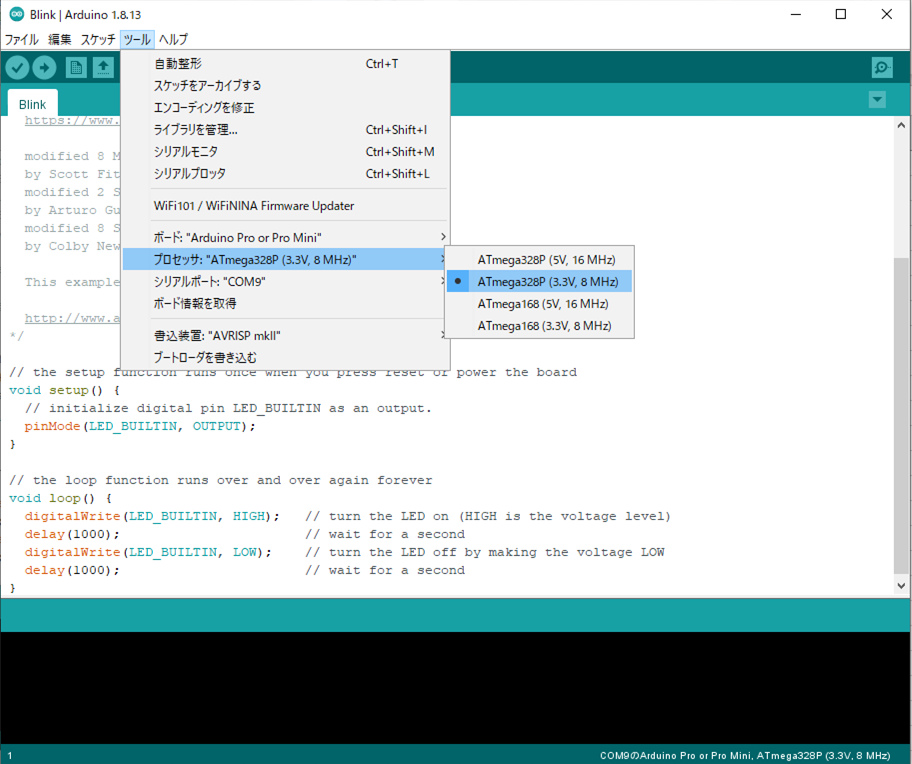Viewport: 912px width, 764px height.
Task: Click the https://www. link in code comment
Action: coord(72,120)
